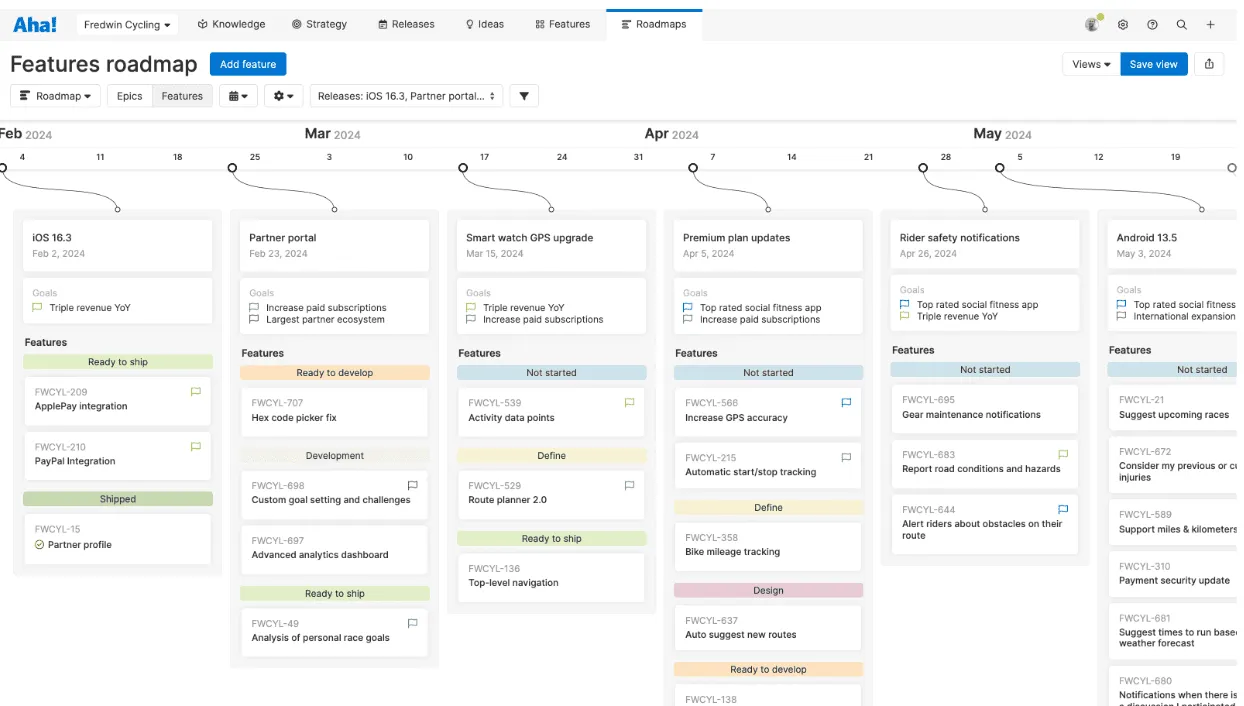Open the Features menu
1244x706 pixels.
coord(563,24)
